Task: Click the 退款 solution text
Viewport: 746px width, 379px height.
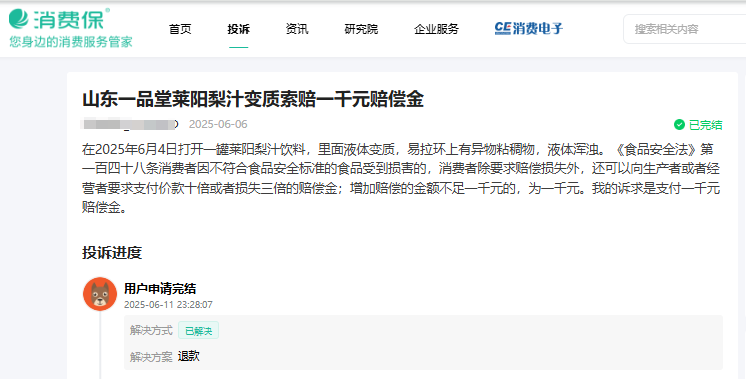Action: point(189,356)
